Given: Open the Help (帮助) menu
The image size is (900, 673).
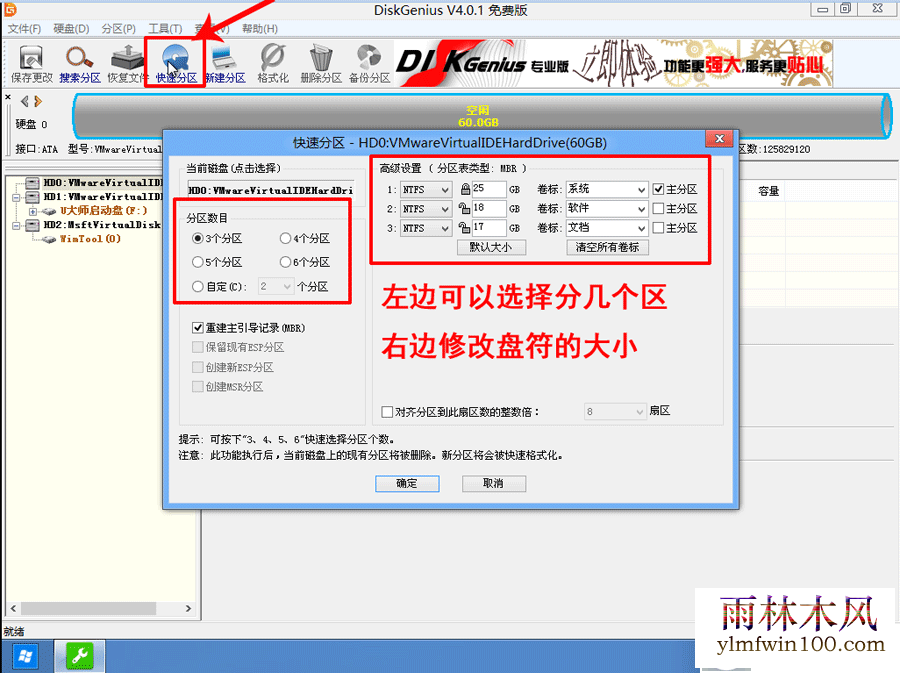Looking at the screenshot, I should 259,29.
